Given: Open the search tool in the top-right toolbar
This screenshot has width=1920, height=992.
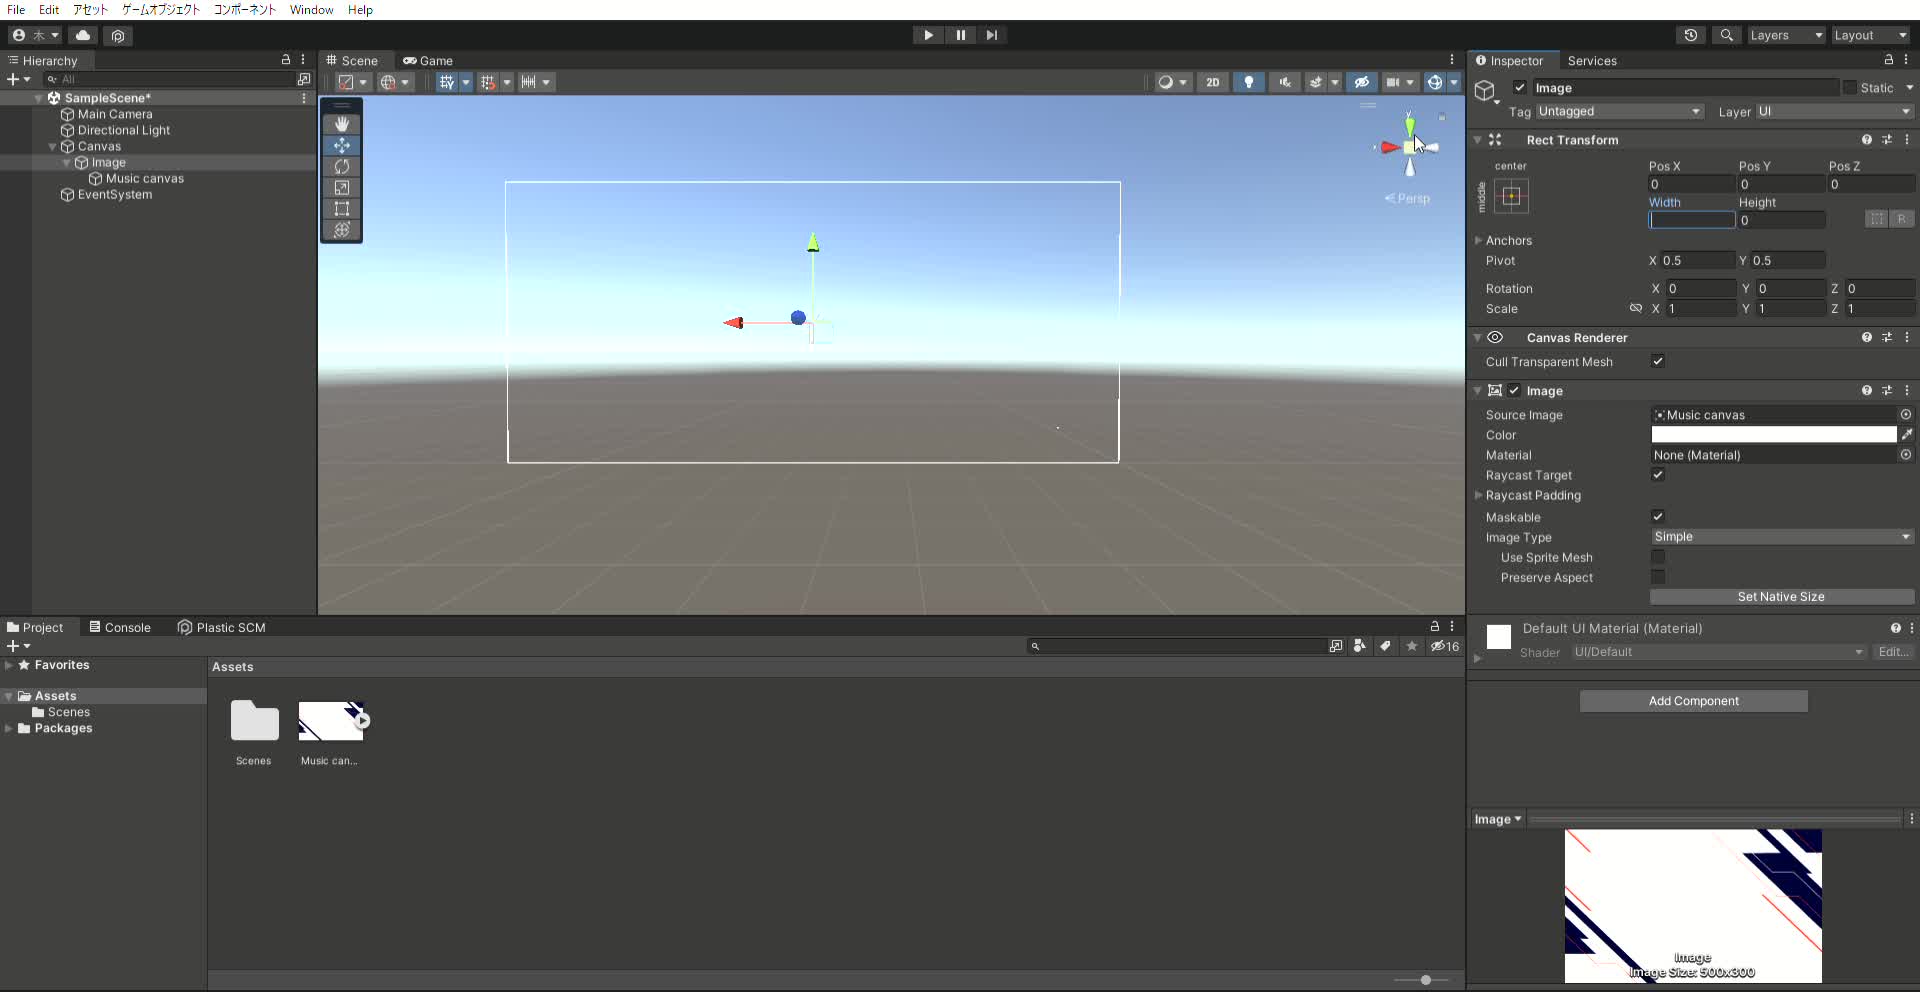Looking at the screenshot, I should [1726, 35].
